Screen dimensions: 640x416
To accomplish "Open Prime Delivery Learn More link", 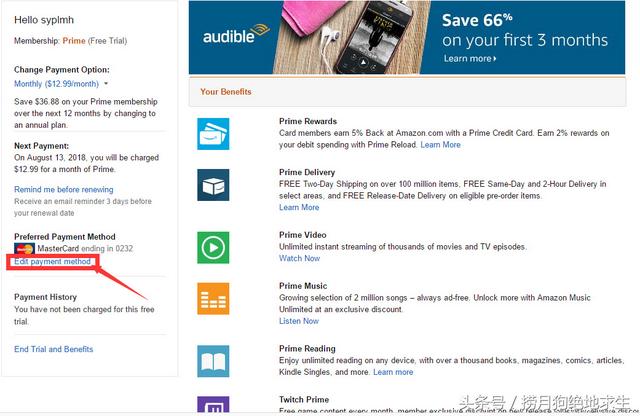I will (x=299, y=207).
